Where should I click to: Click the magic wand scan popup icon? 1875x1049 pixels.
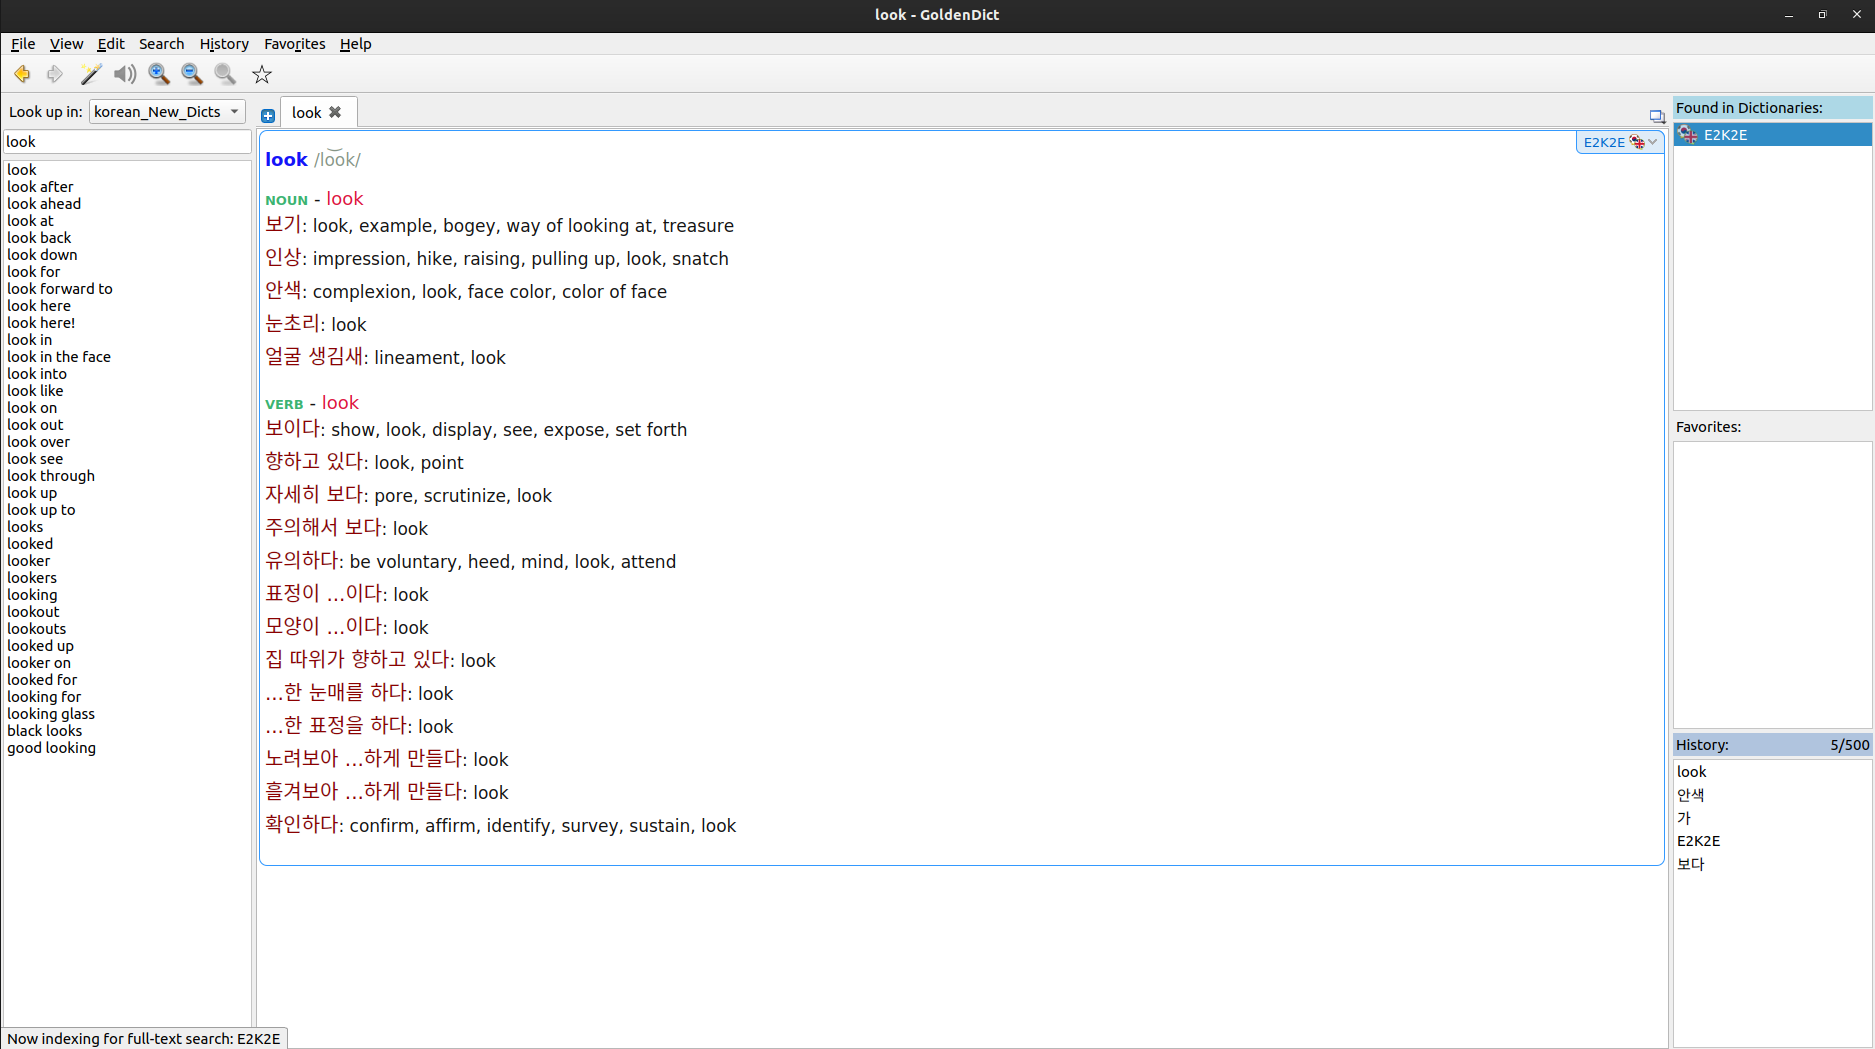[91, 74]
